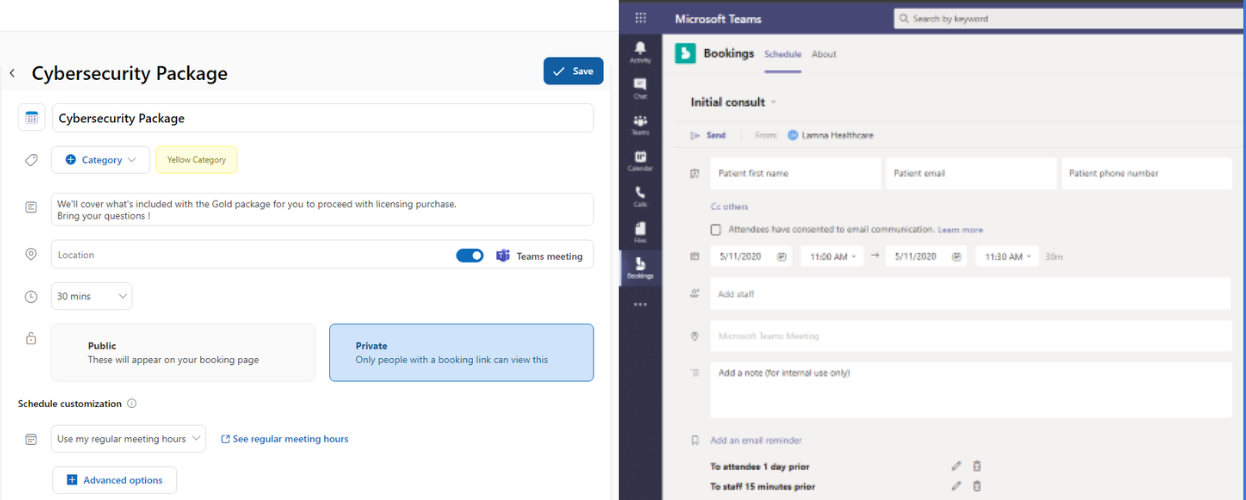Open the 30 mins duration dropdown
This screenshot has height=500, width=1246.
tap(92, 296)
